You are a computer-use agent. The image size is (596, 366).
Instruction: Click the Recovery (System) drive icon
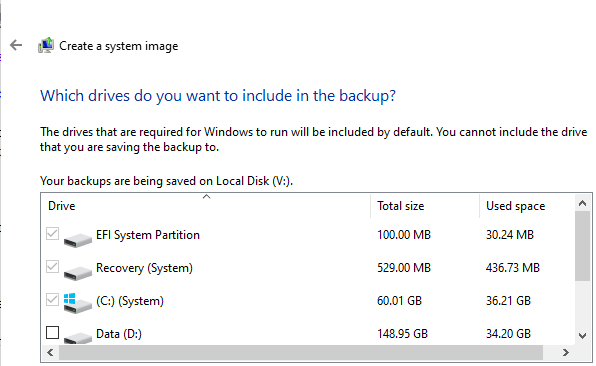(x=78, y=273)
